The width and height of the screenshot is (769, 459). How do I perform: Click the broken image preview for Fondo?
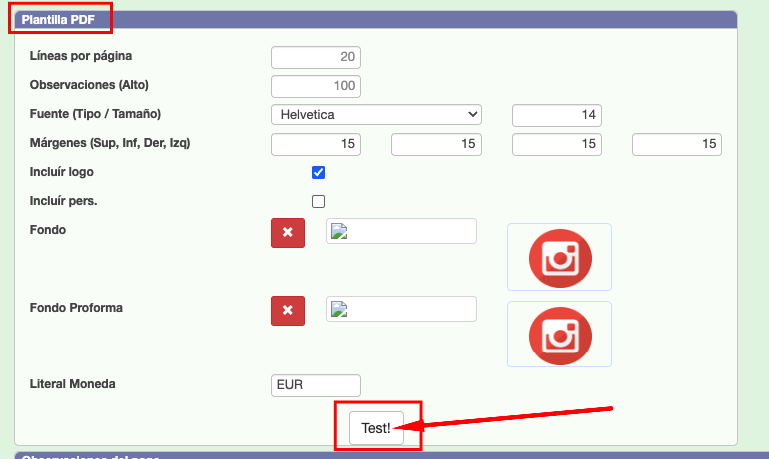401,232
